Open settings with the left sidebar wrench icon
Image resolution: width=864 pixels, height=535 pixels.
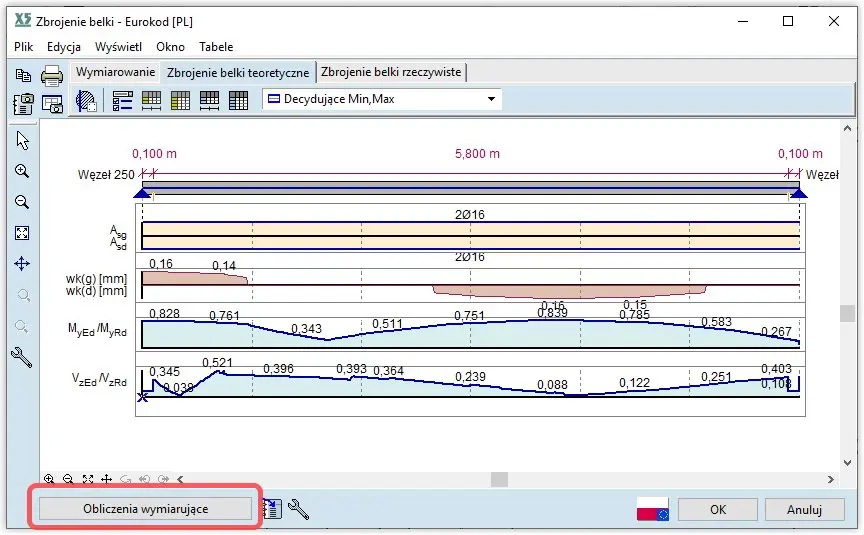(22, 357)
